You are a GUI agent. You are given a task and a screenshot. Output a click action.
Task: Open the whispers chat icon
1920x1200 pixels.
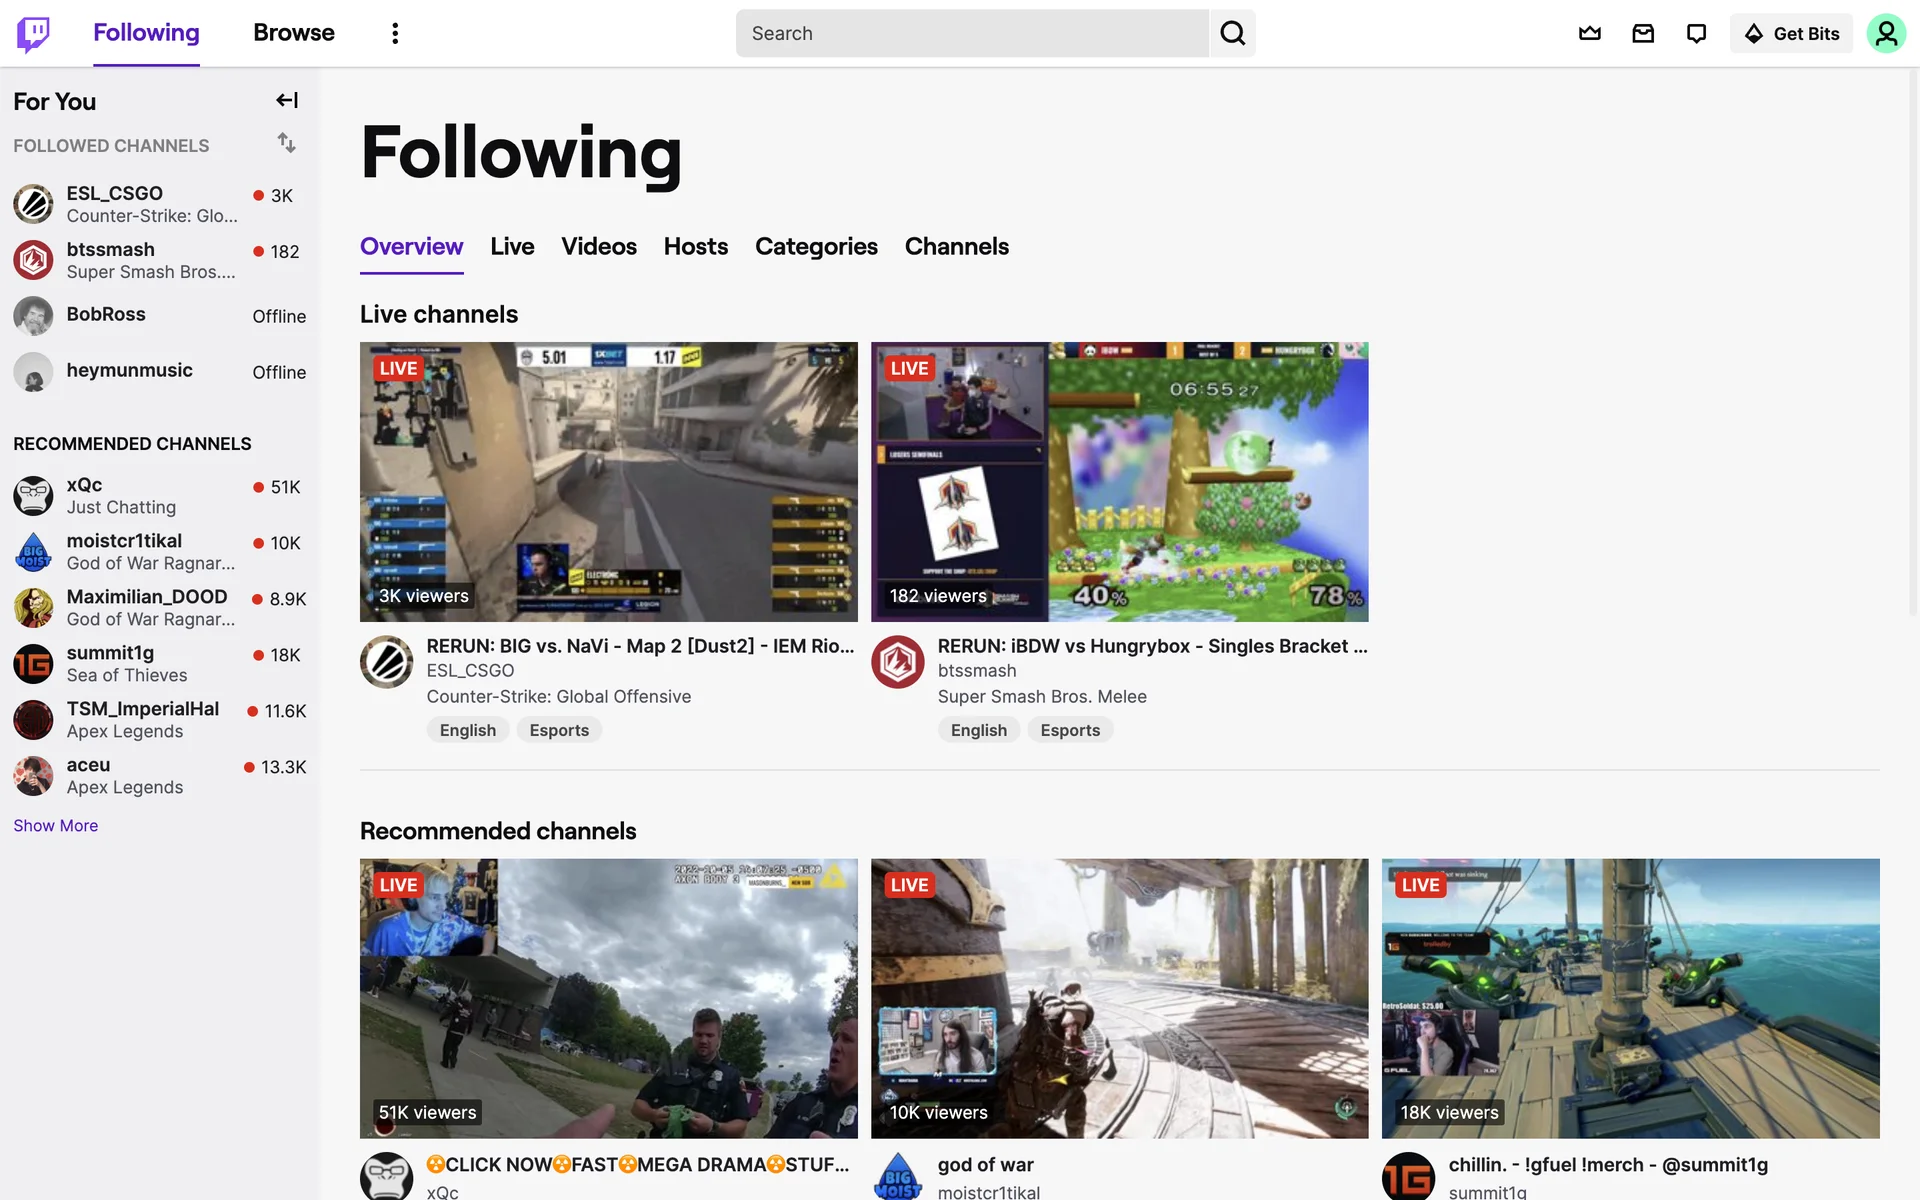click(x=1696, y=33)
